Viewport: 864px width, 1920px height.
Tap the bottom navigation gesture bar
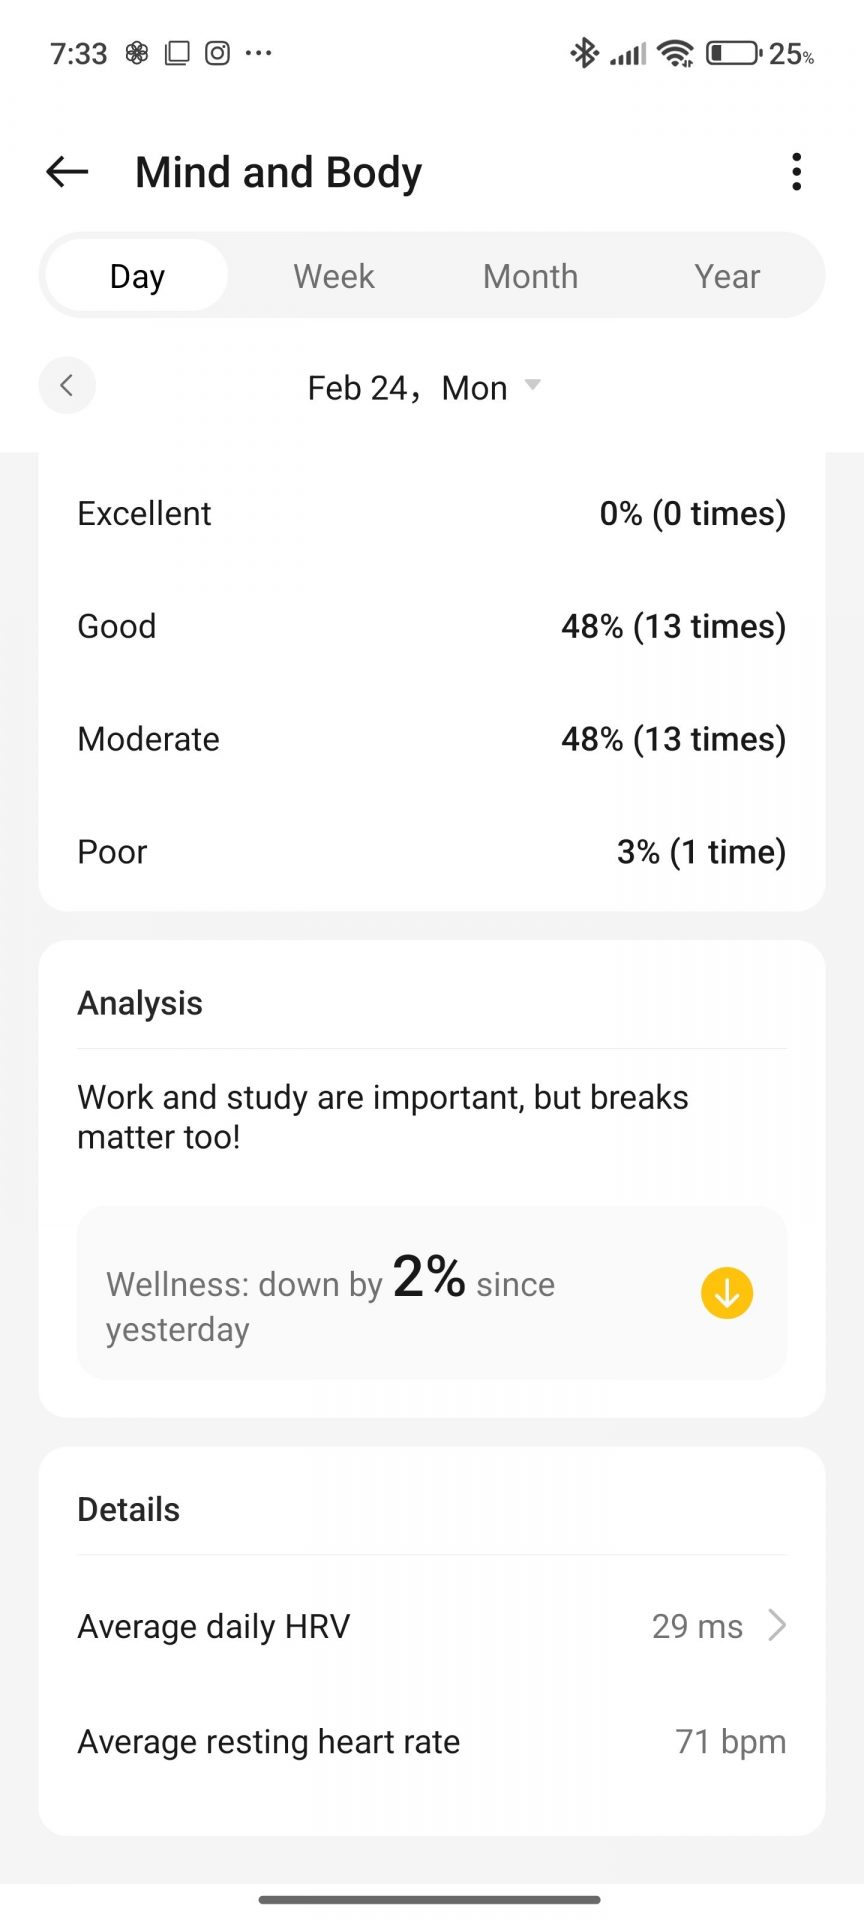click(x=430, y=1899)
